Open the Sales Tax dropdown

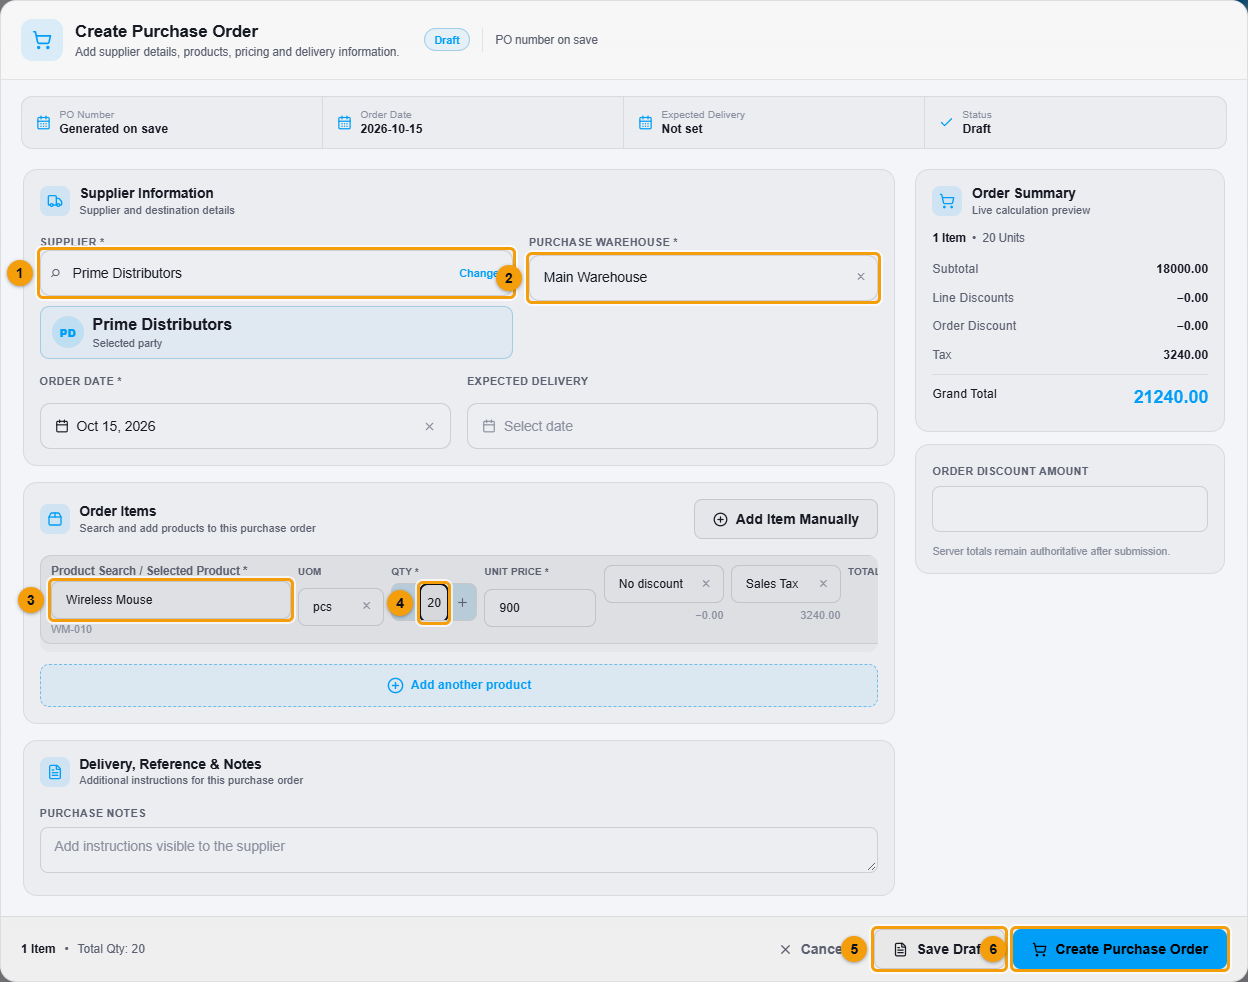click(x=784, y=584)
